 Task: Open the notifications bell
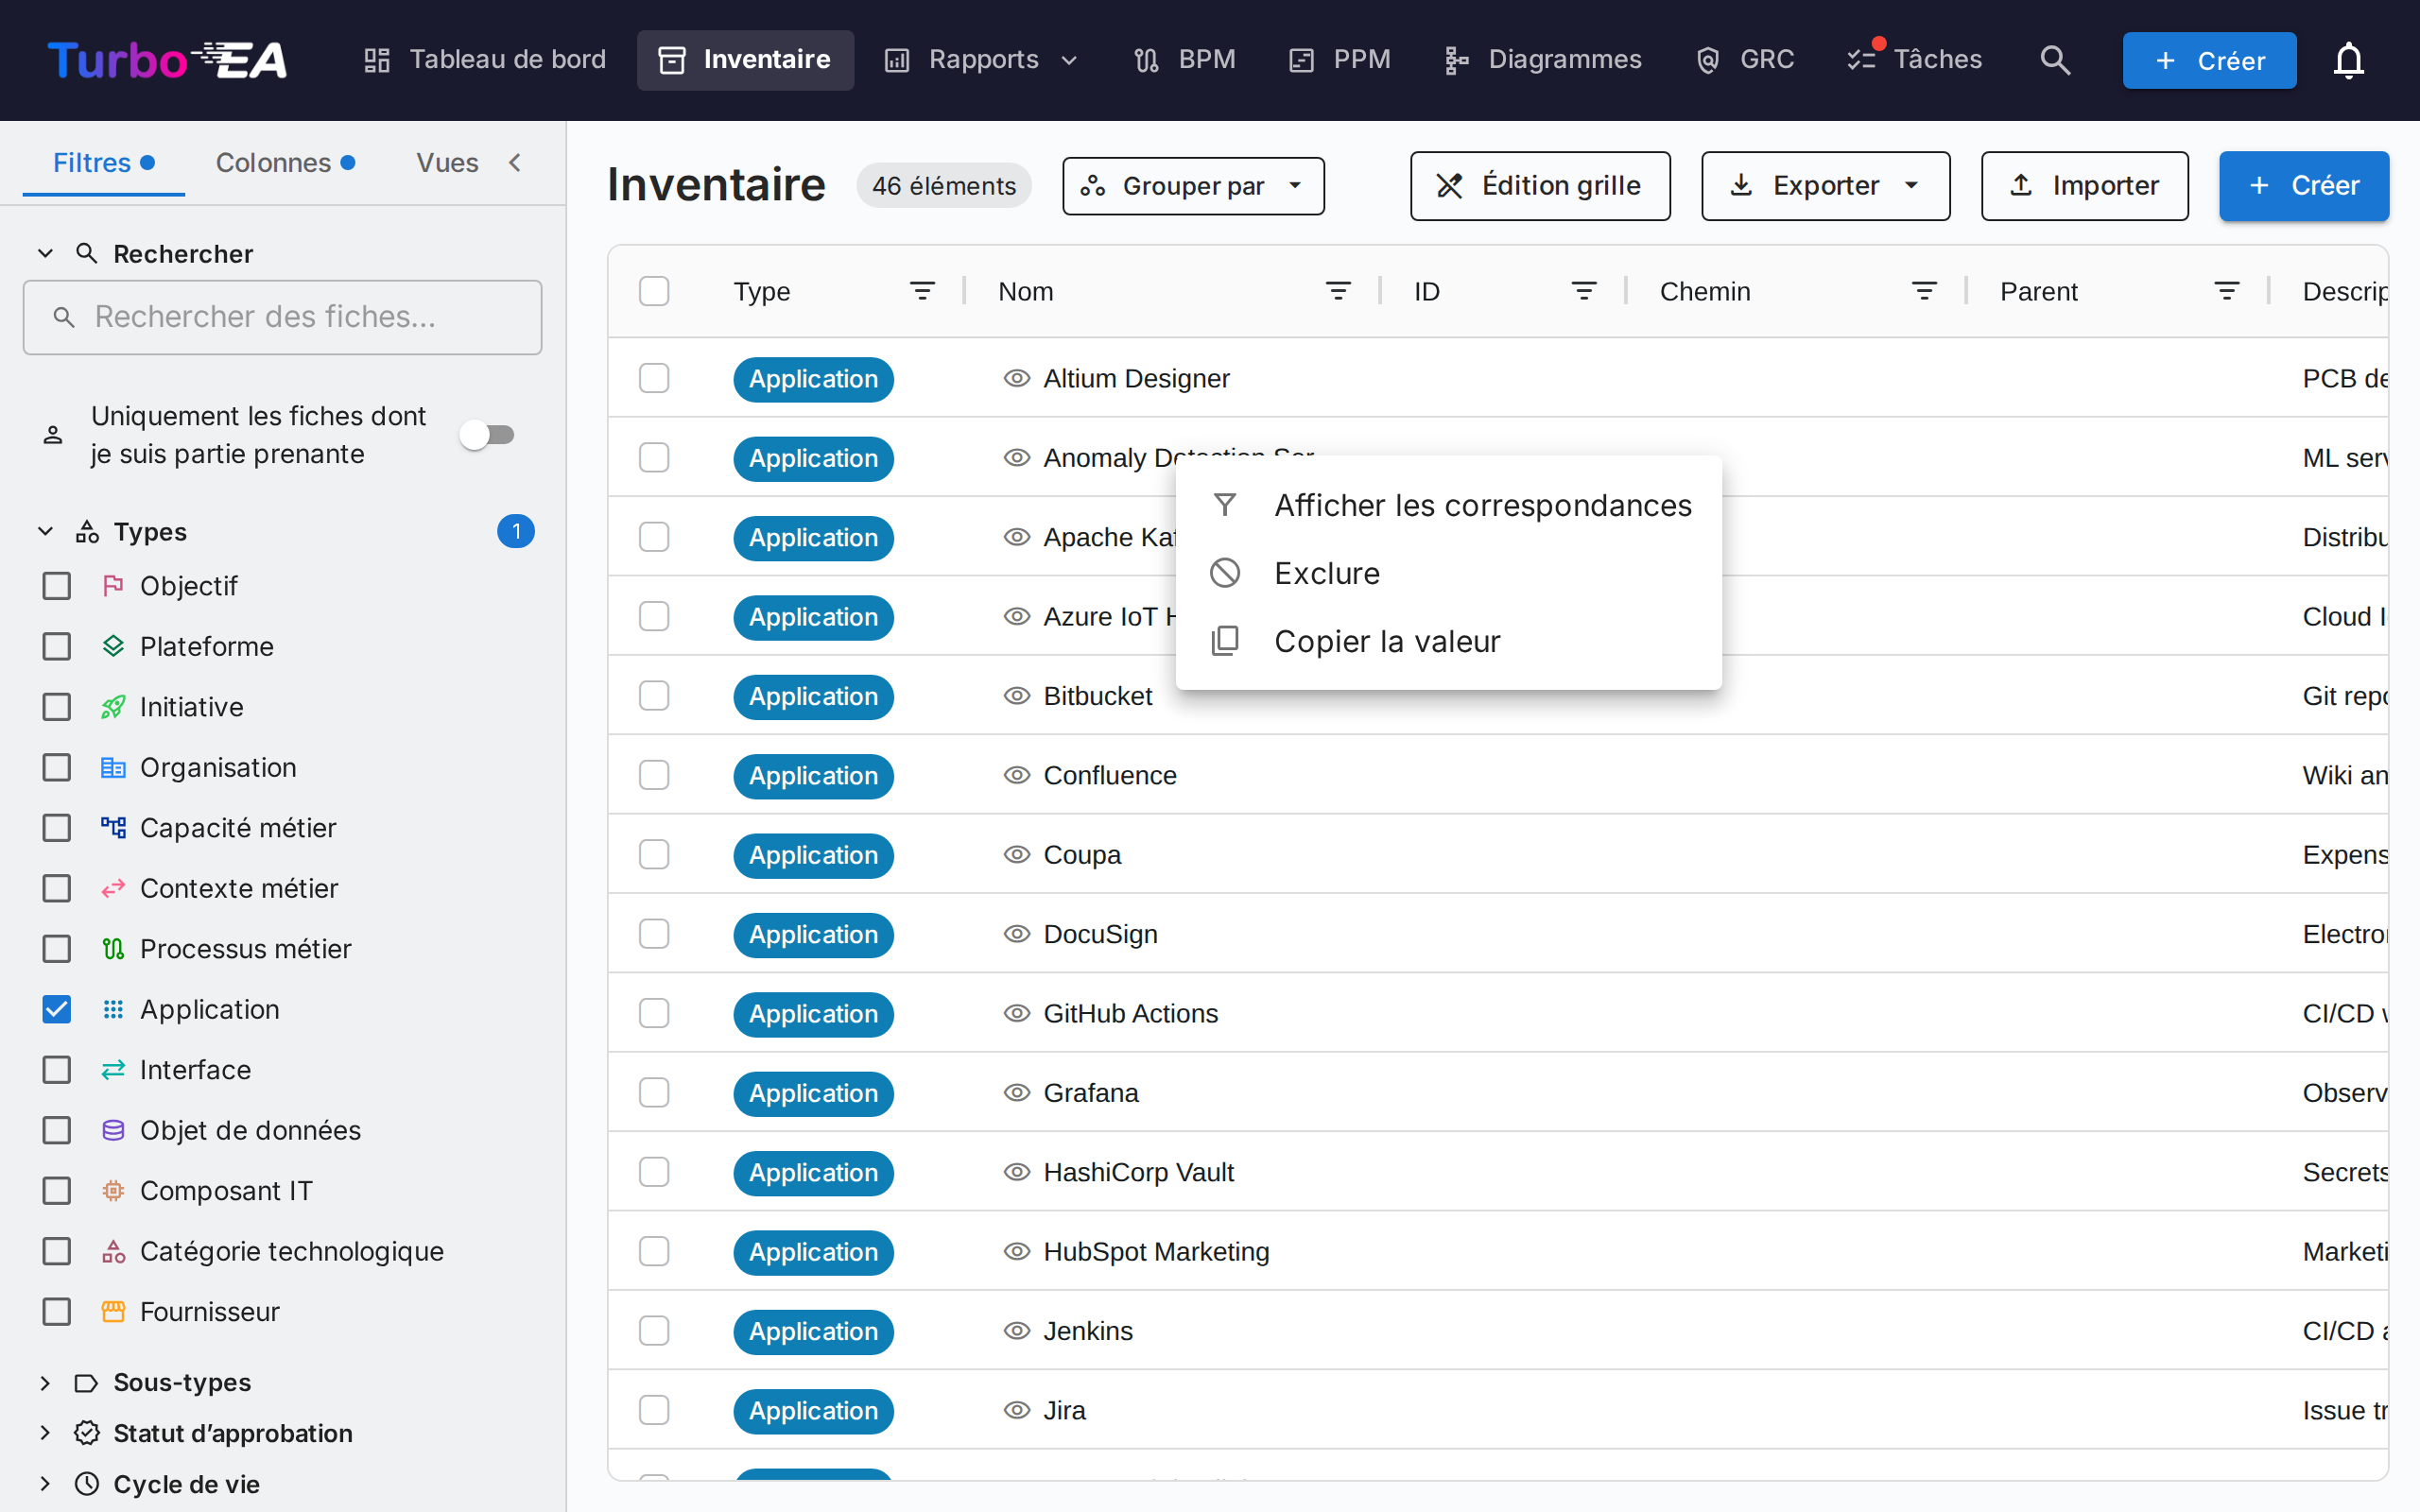(2348, 60)
